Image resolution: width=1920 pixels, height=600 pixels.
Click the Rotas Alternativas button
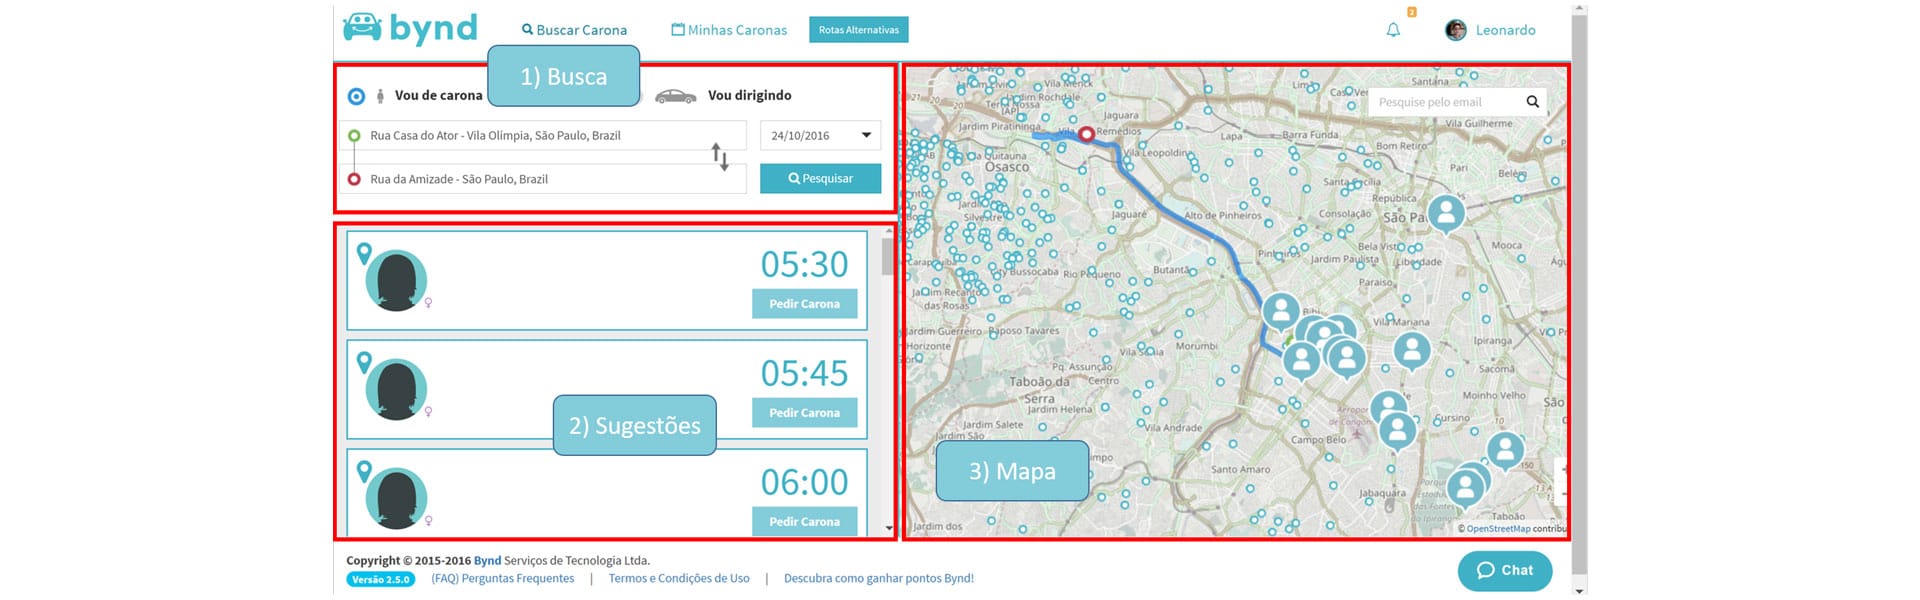(x=858, y=30)
